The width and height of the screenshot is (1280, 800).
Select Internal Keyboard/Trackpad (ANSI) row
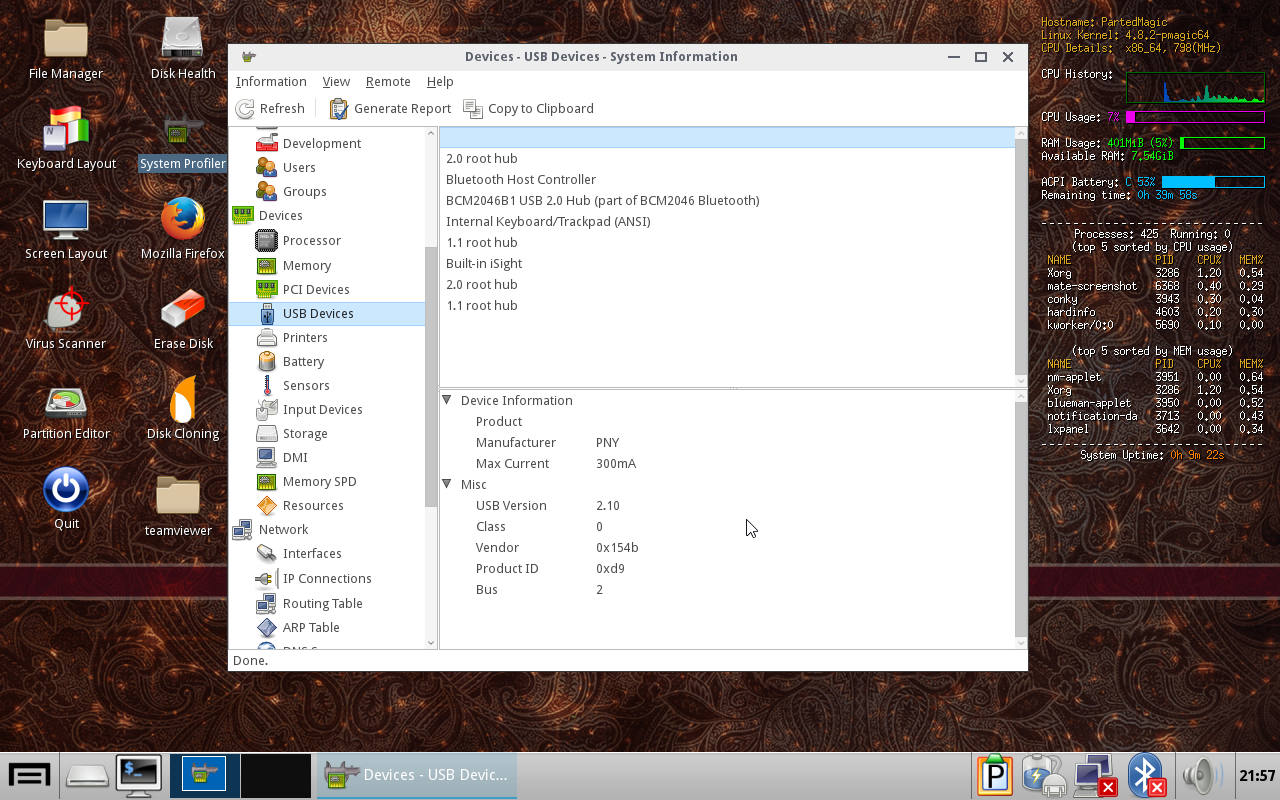727,221
